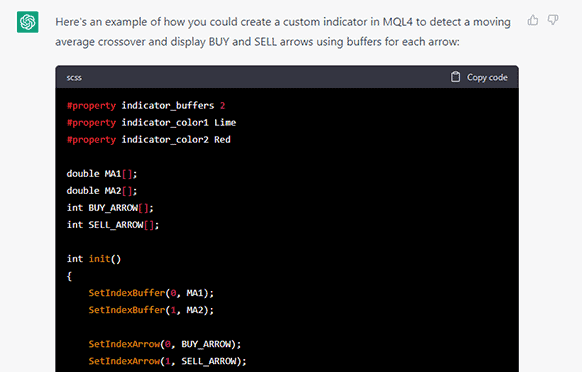Click the Copy code button
The width and height of the screenshot is (582, 372).
coord(479,77)
